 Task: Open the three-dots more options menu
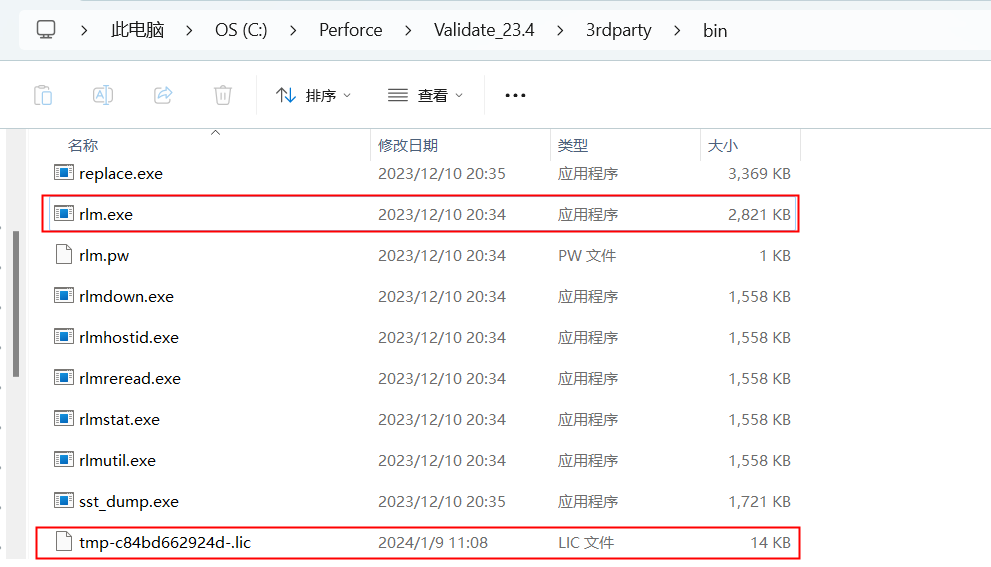pyautogui.click(x=515, y=95)
